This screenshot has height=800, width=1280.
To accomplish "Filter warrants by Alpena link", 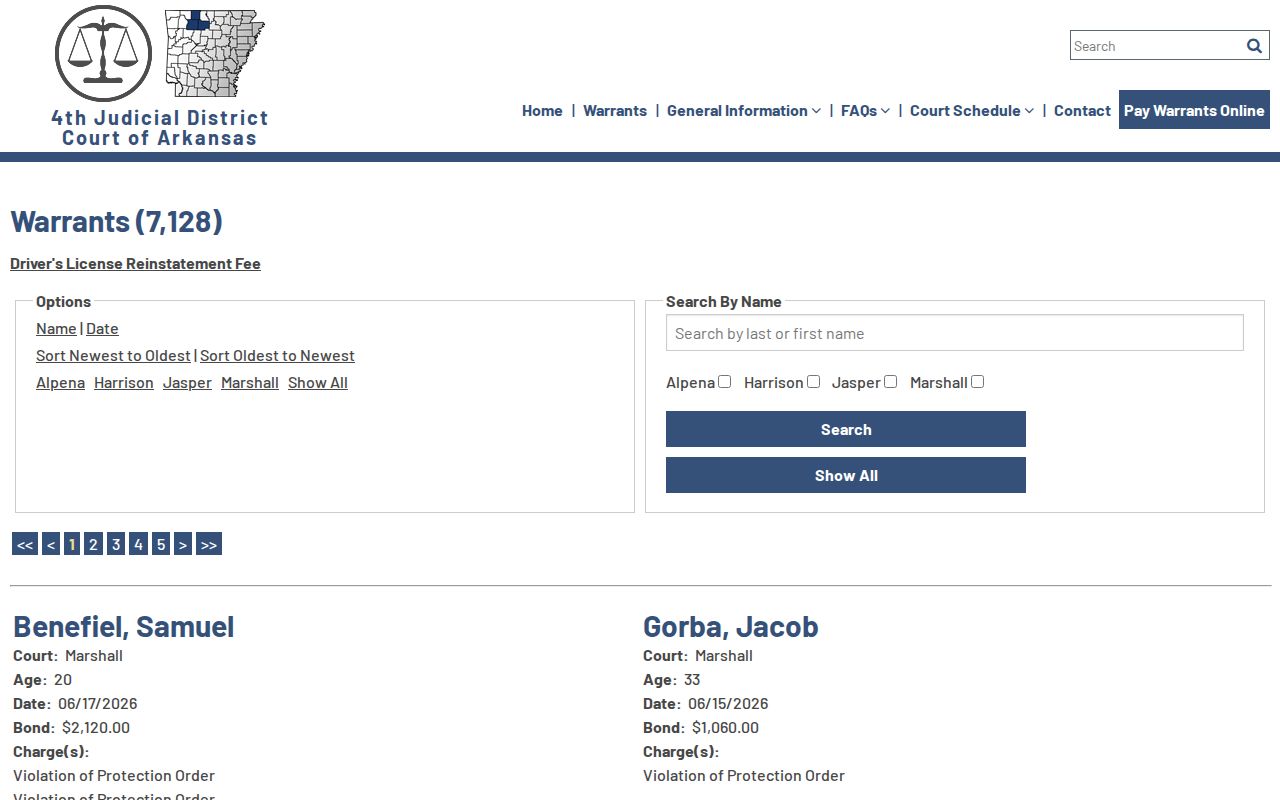I will (x=60, y=383).
